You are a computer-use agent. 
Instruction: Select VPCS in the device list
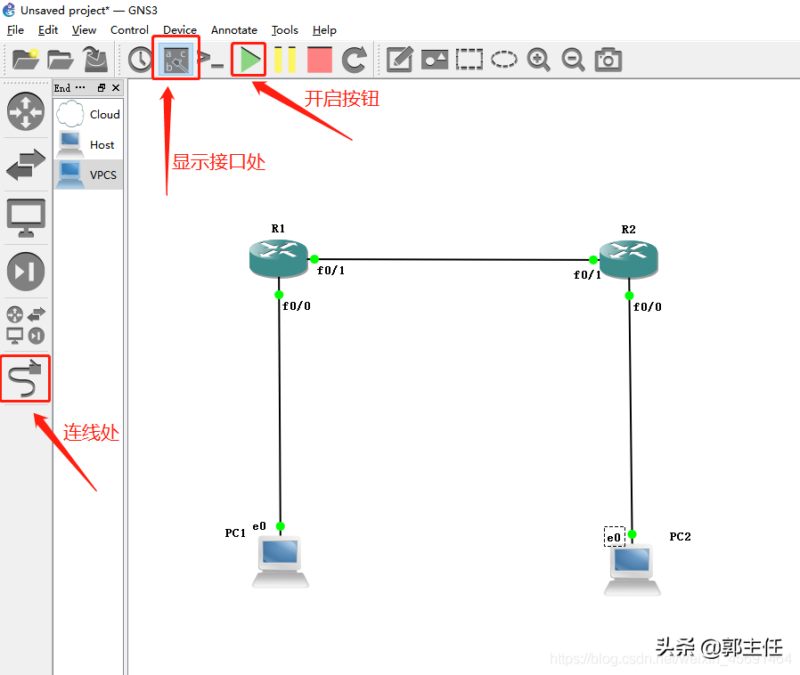[x=88, y=174]
